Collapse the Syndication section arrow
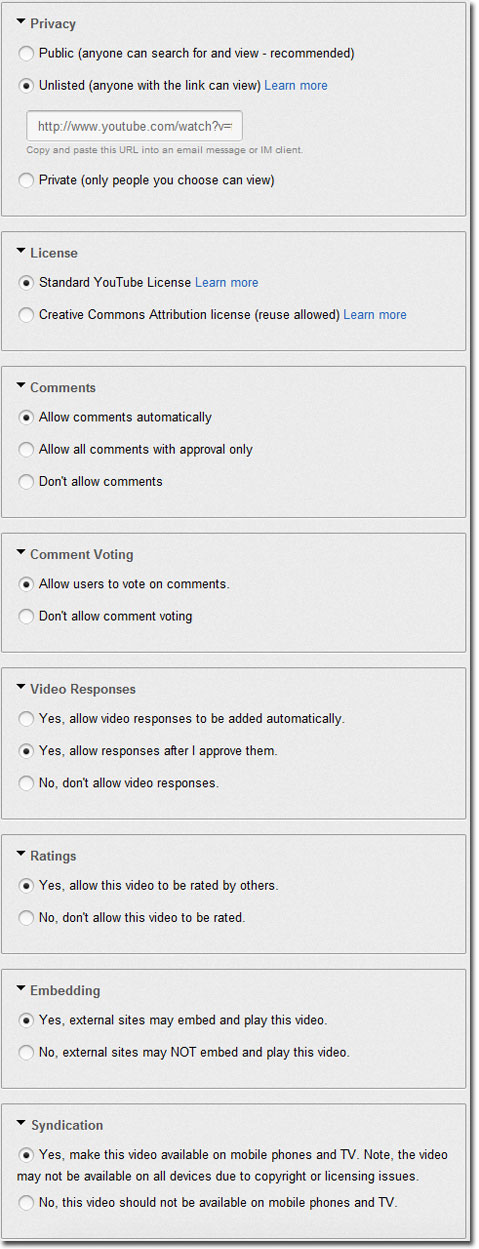This screenshot has width=479, height=1249. 21,1122
